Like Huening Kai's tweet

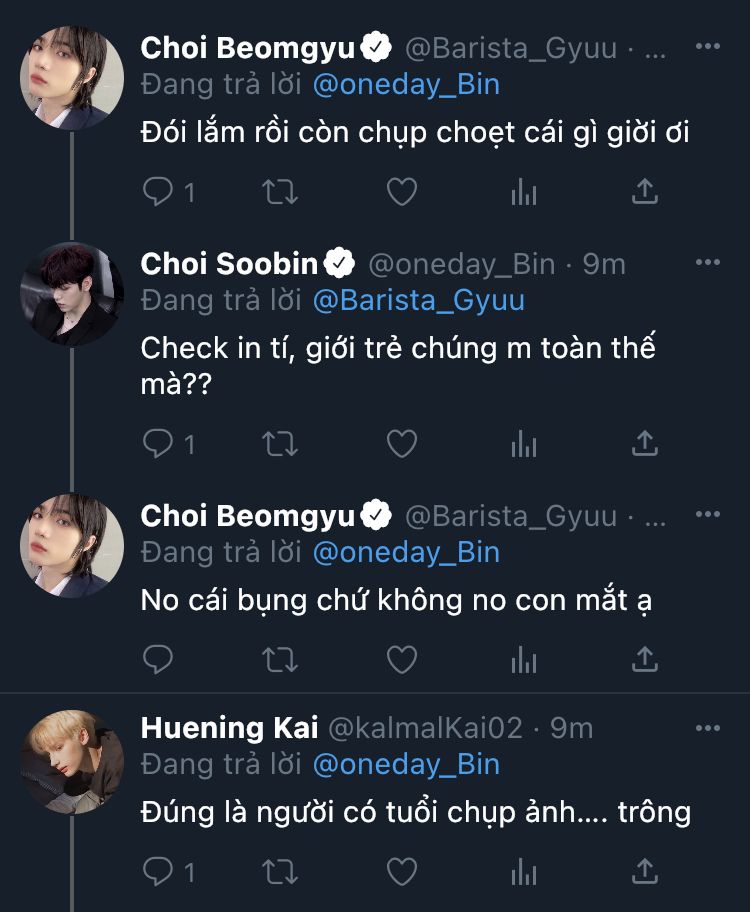coord(401,872)
